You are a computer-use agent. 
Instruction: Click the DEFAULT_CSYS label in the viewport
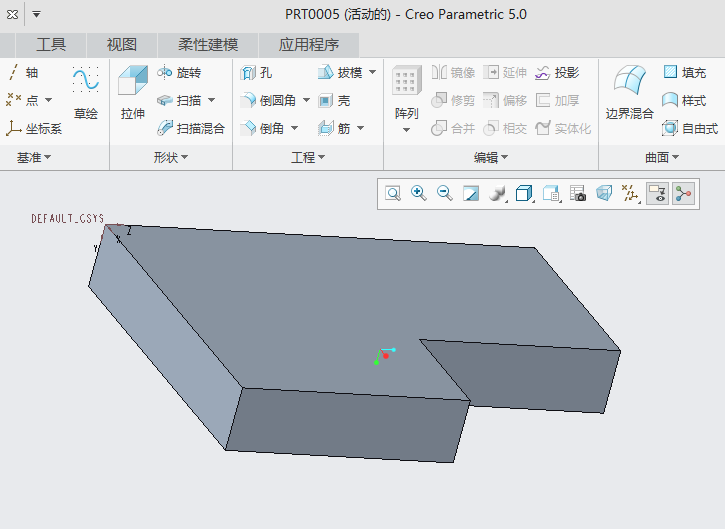pos(67,218)
